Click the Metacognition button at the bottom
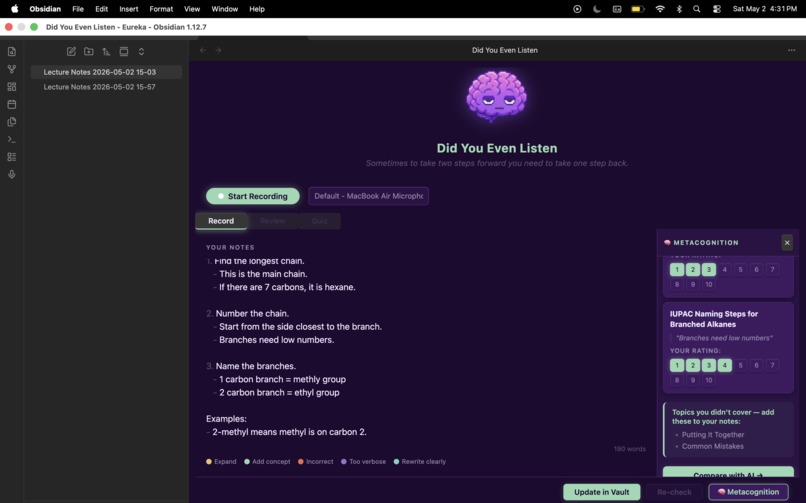 coord(748,492)
